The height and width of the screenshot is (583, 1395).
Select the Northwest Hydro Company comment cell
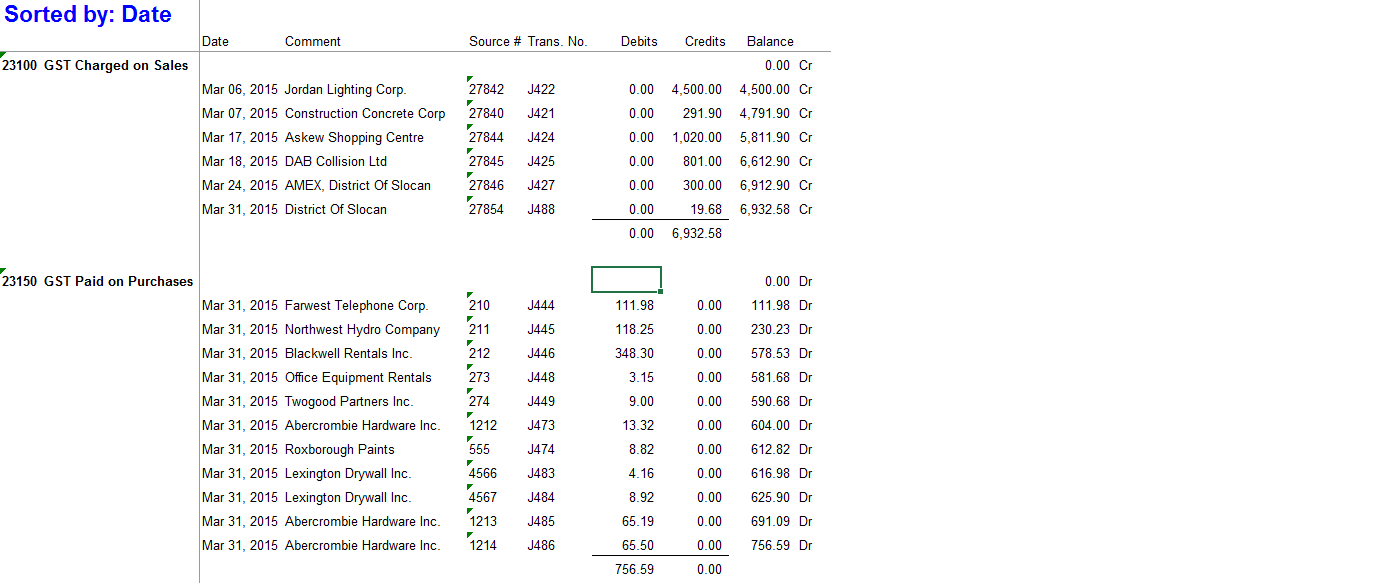coord(362,329)
